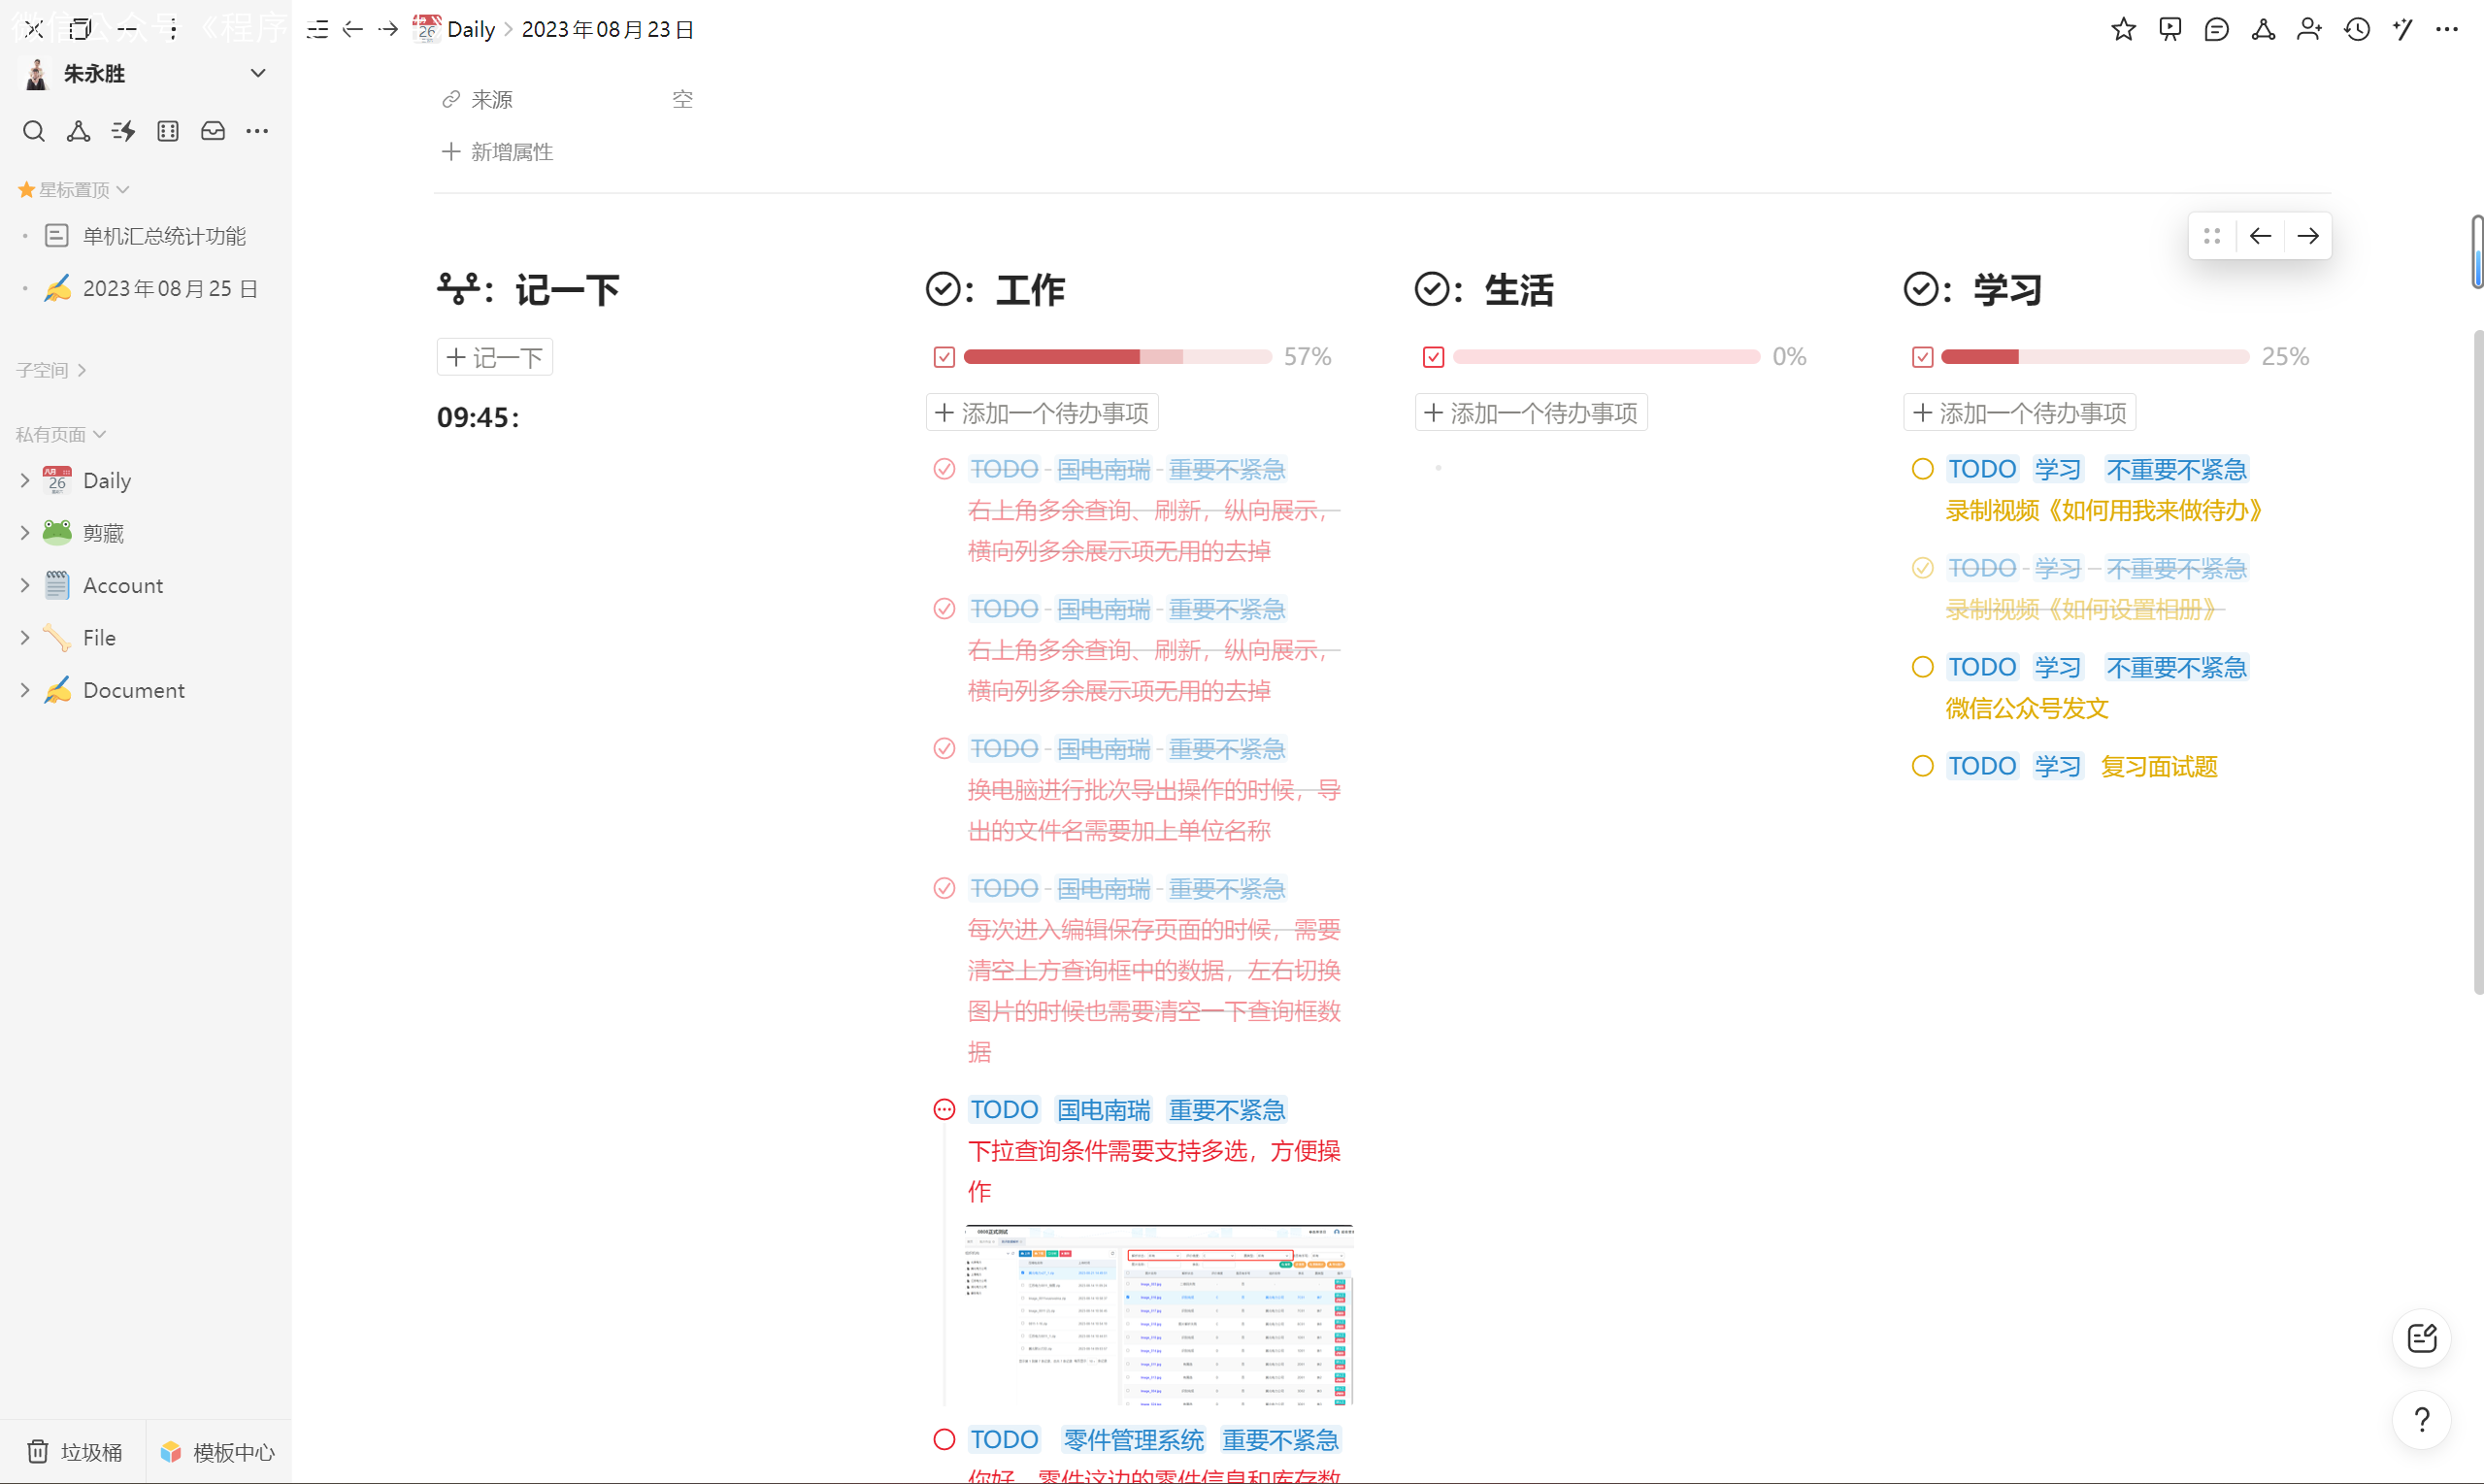The image size is (2484, 1484).
Task: Click the inbox icon in sidebar
Action: 211,133
